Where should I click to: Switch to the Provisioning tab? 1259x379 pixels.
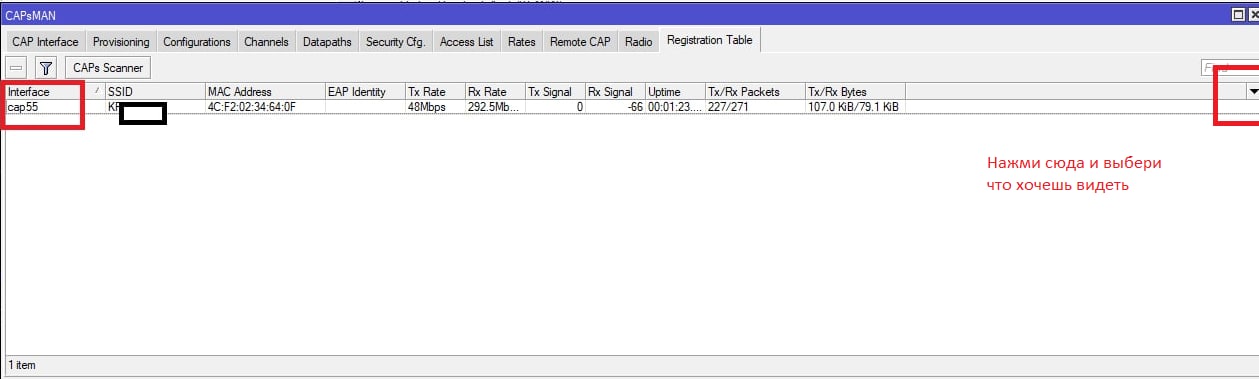(121, 42)
